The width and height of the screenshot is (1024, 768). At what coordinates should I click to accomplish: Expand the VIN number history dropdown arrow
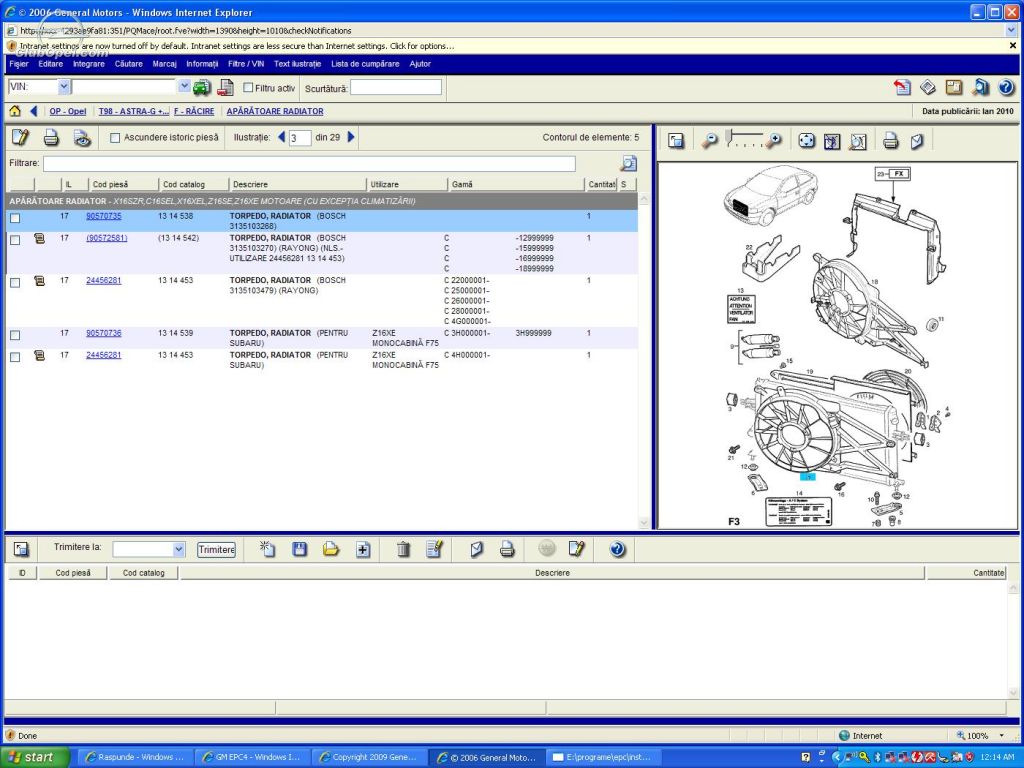[x=184, y=86]
